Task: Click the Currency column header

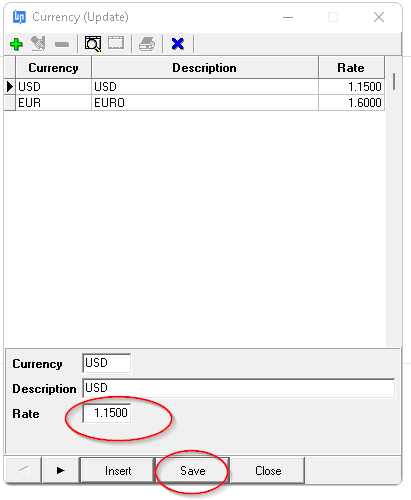Action: tap(53, 68)
